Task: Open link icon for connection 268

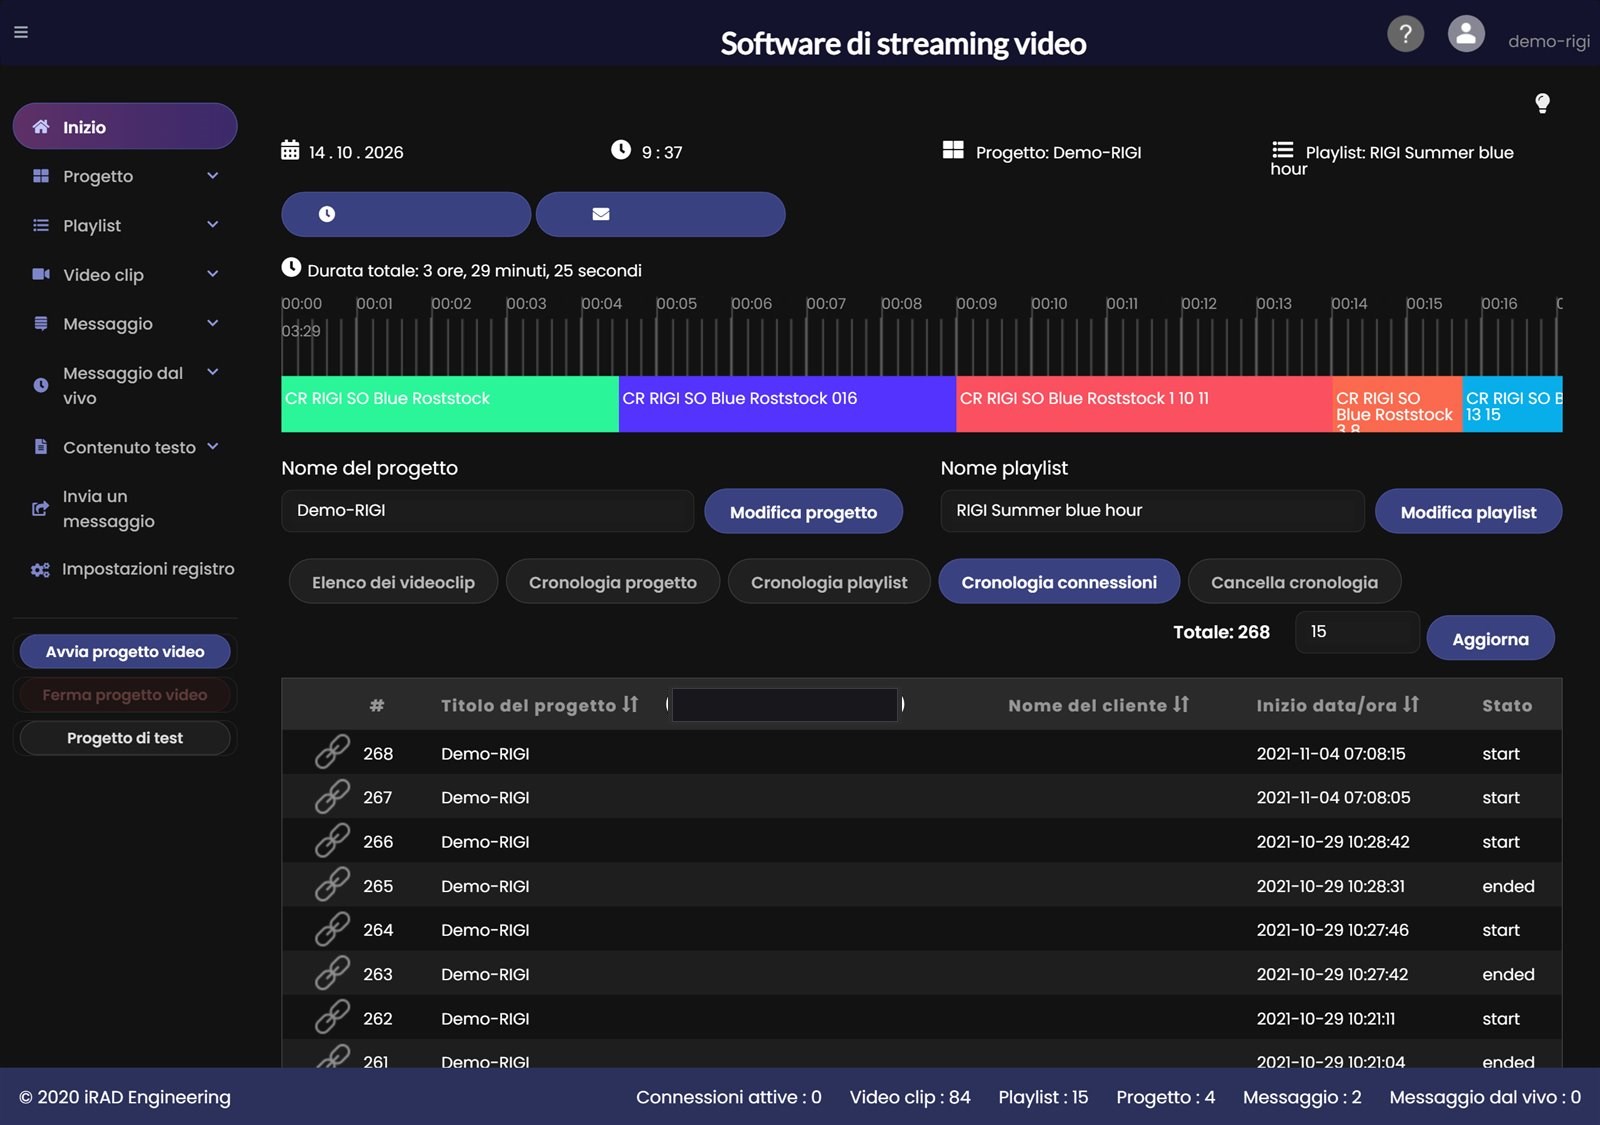Action: 332,752
